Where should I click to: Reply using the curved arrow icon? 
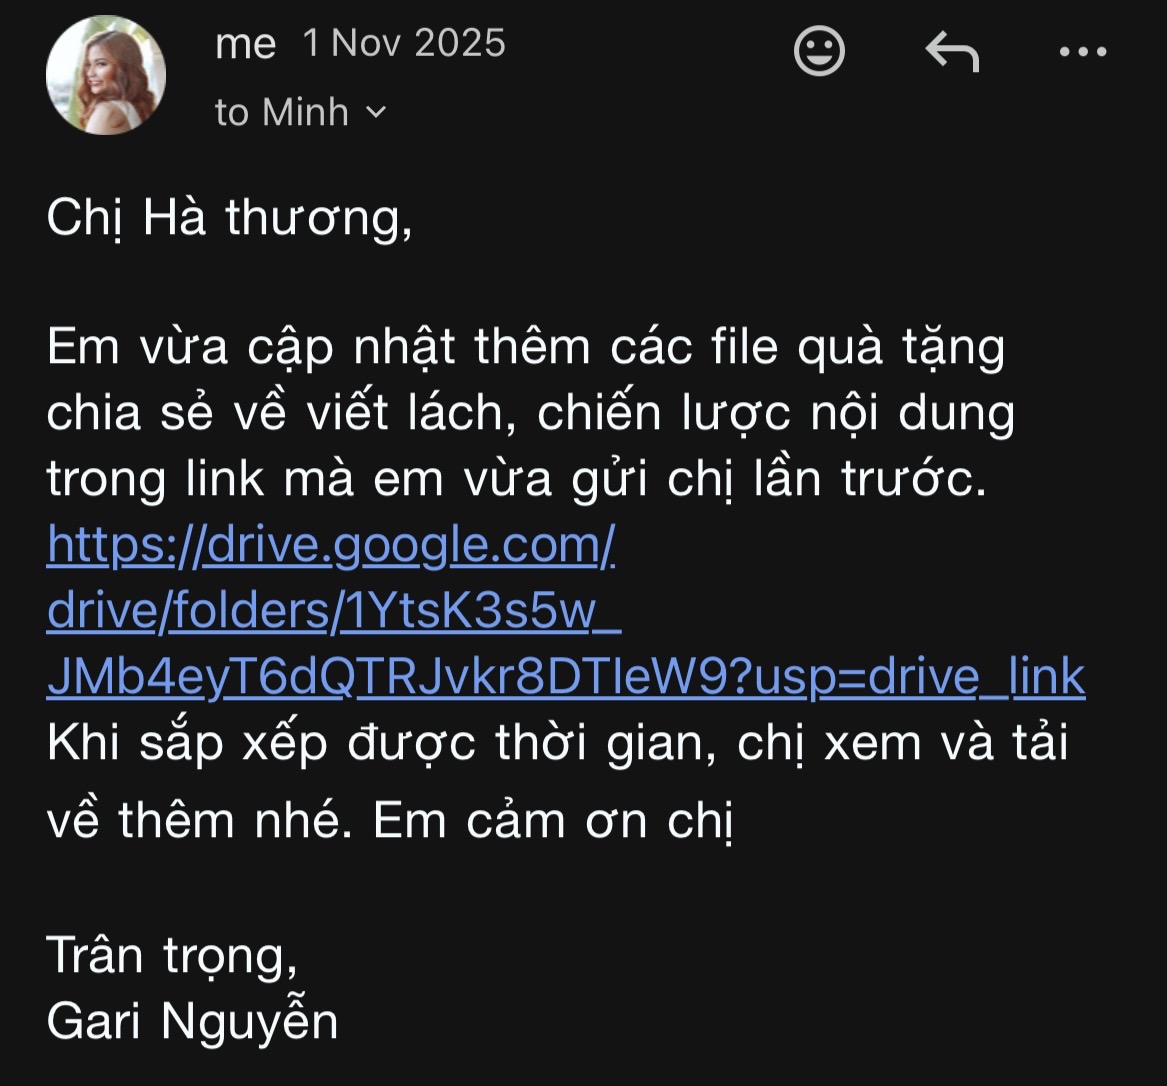[x=952, y=51]
